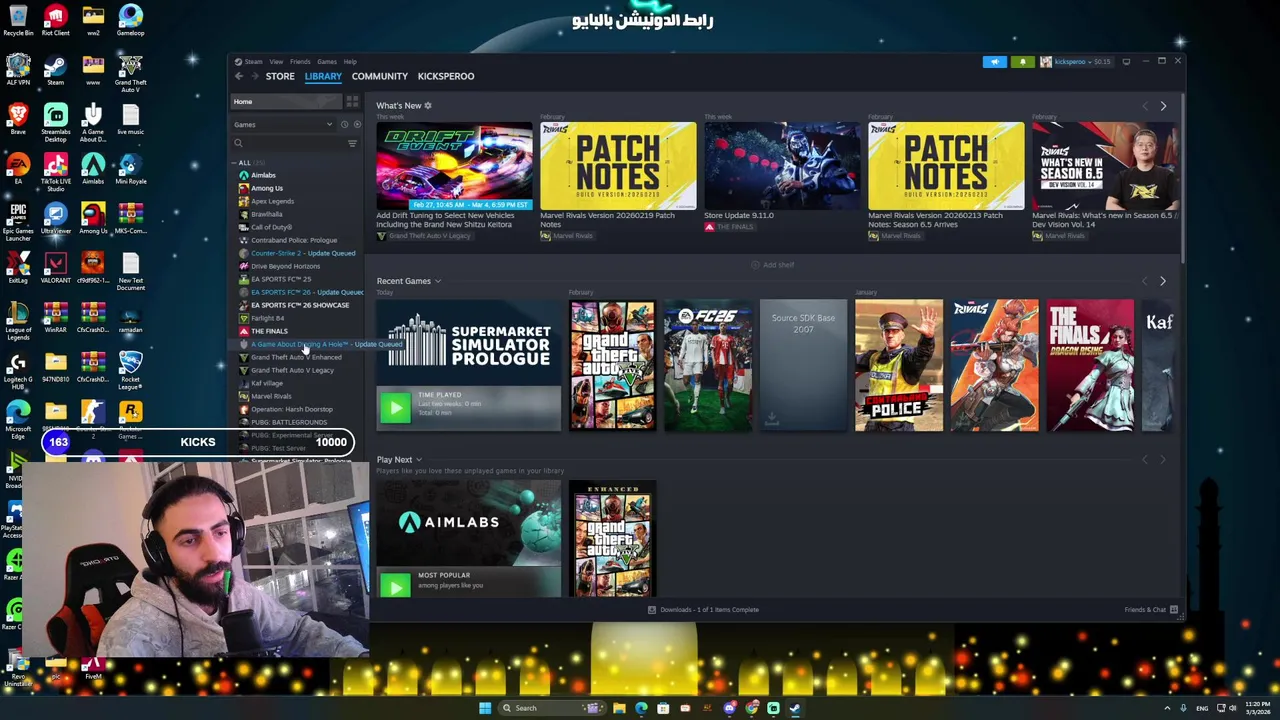Toggle sort by recent activity clock icon

click(344, 125)
